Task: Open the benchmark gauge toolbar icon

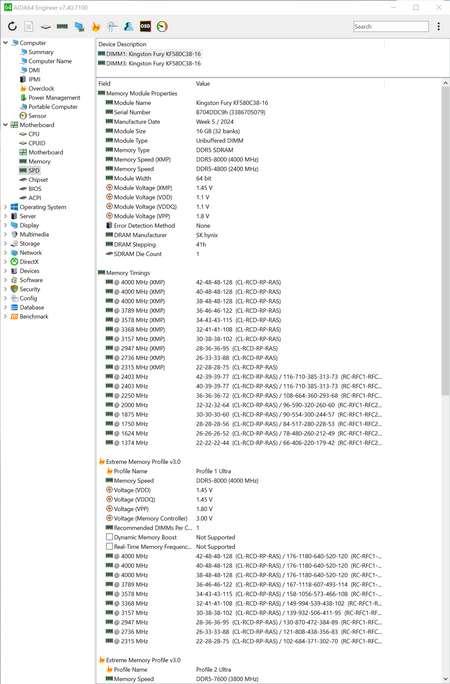Action: coord(162,27)
